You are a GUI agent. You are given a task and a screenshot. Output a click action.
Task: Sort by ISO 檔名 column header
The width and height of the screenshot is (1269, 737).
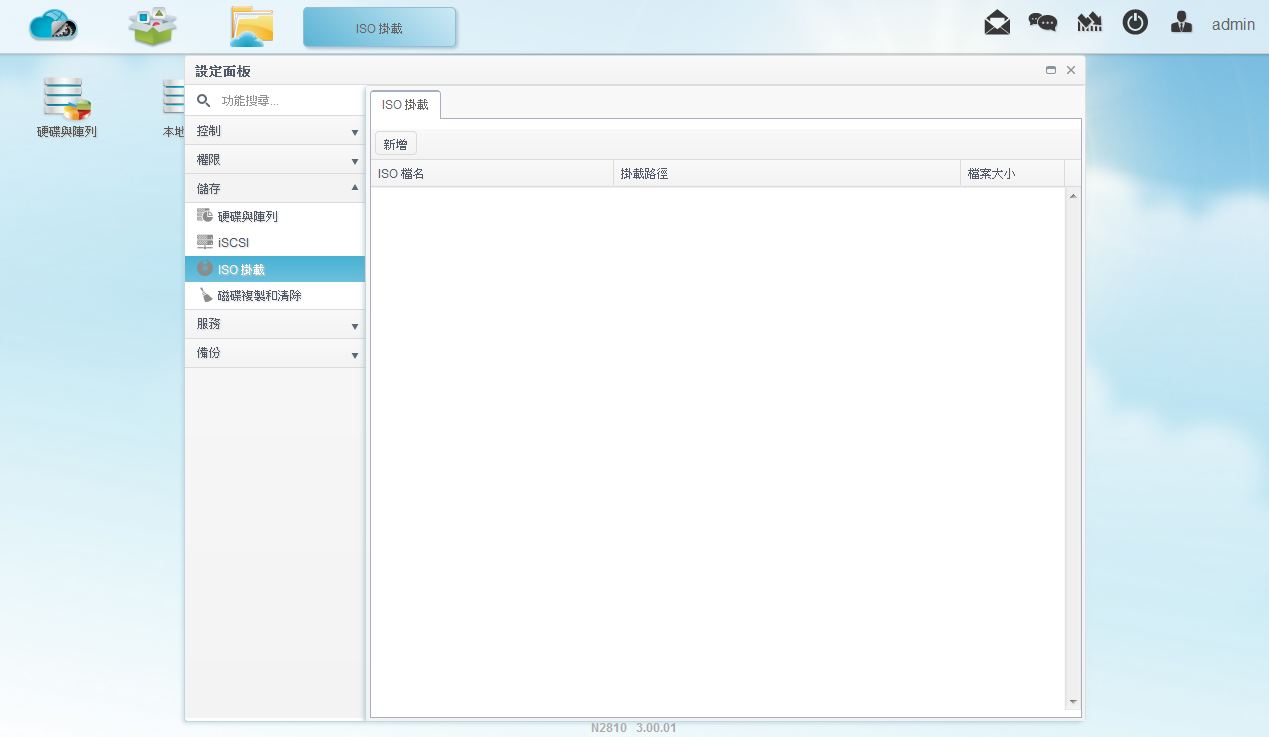click(492, 174)
